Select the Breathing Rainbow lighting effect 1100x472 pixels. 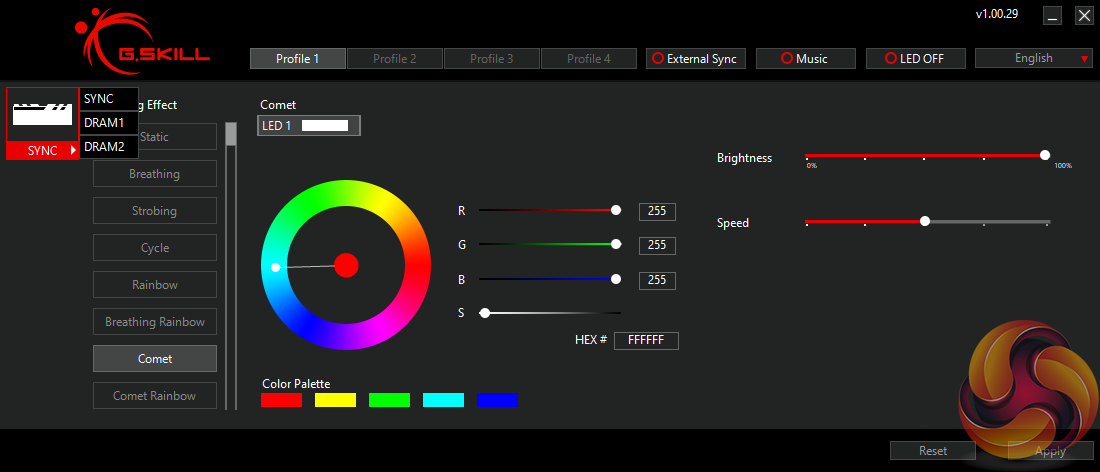[155, 322]
